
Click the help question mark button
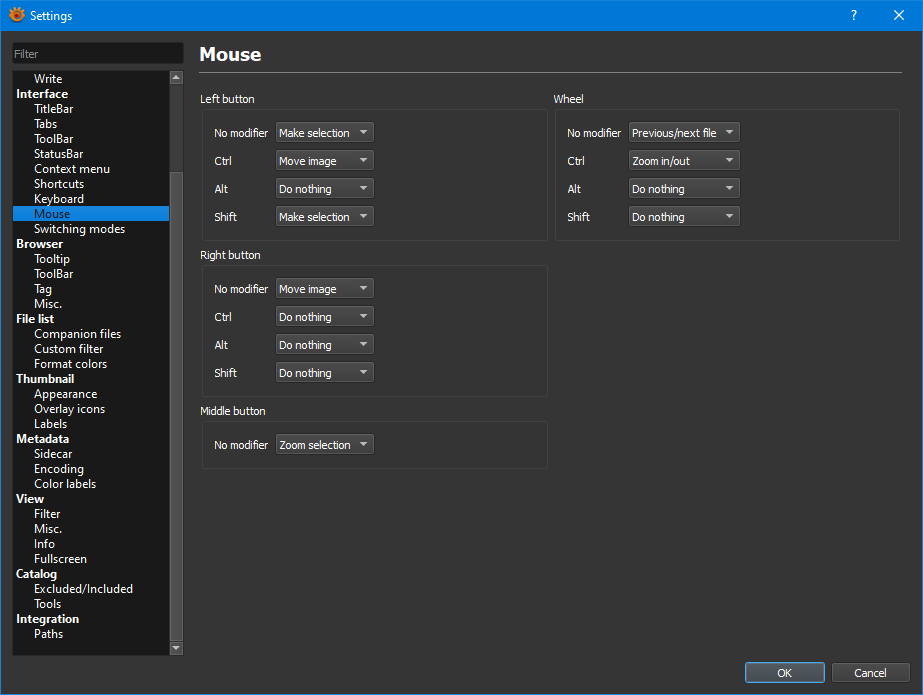pyautogui.click(x=853, y=15)
